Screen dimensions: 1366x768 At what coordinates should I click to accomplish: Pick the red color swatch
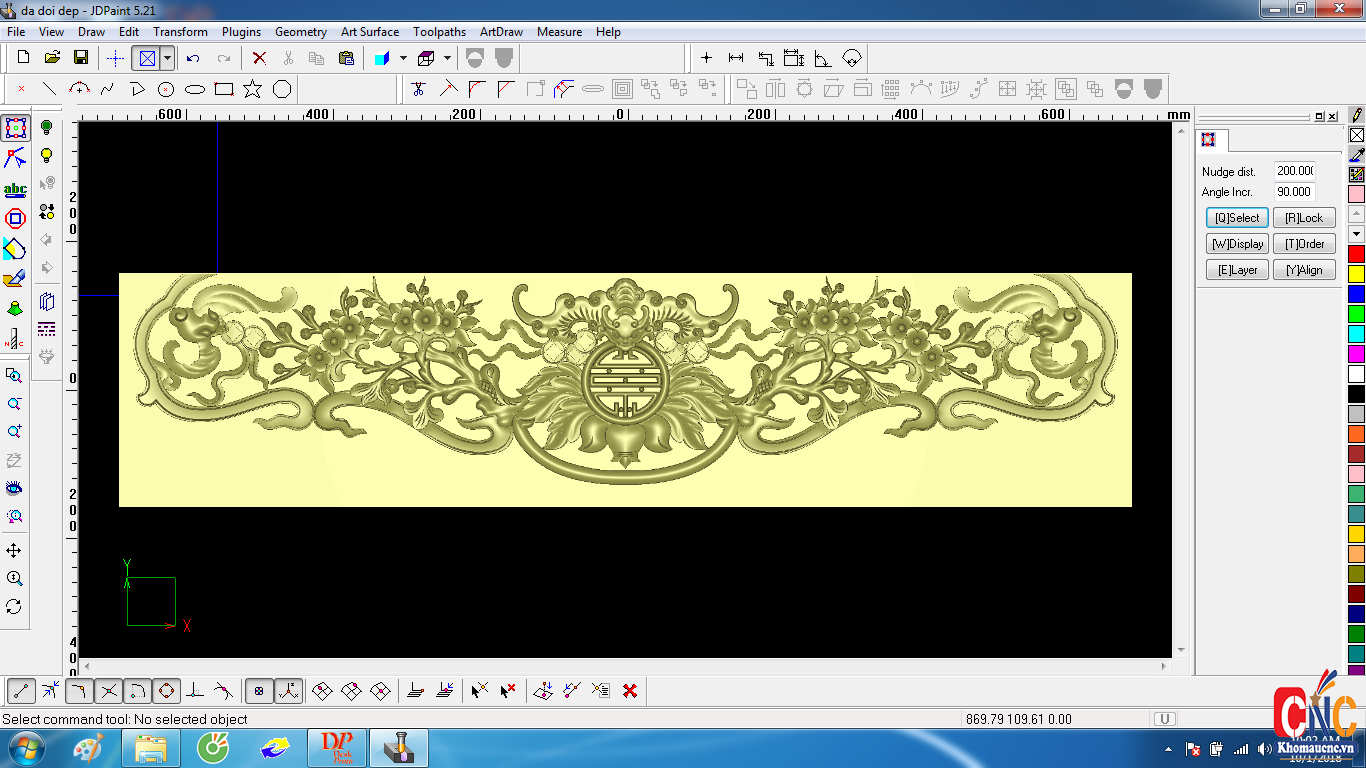[x=1356, y=254]
